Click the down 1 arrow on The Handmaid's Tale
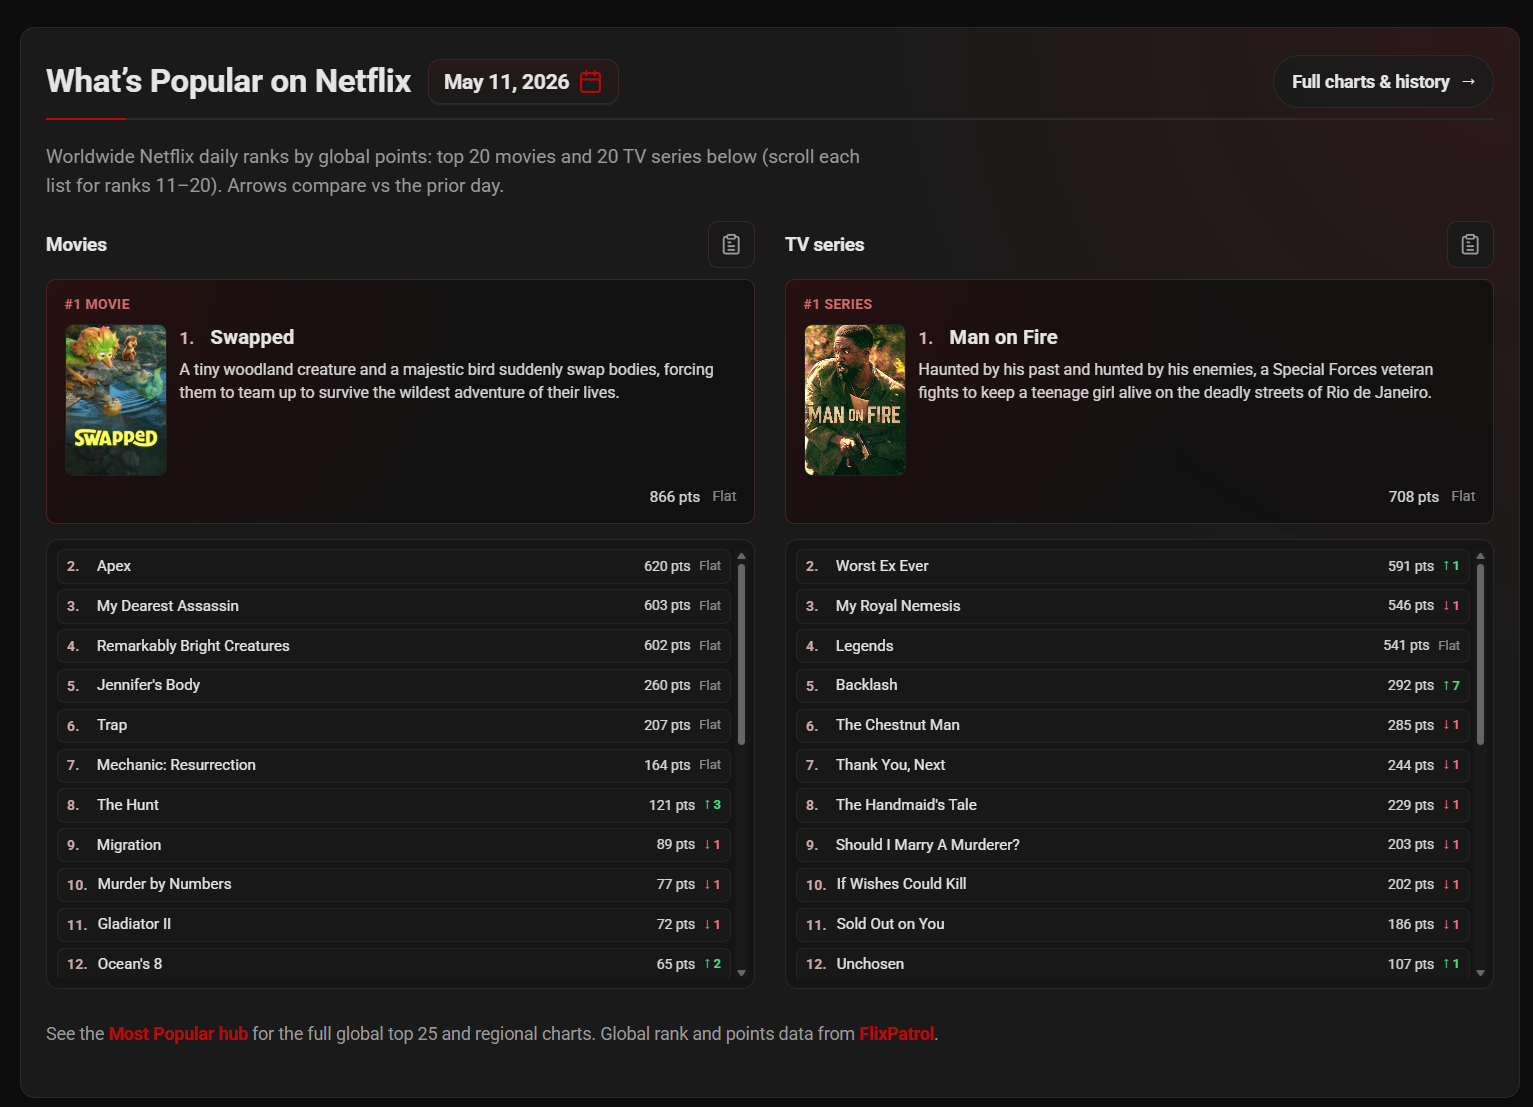Viewport: 1533px width, 1107px height. (x=1451, y=805)
